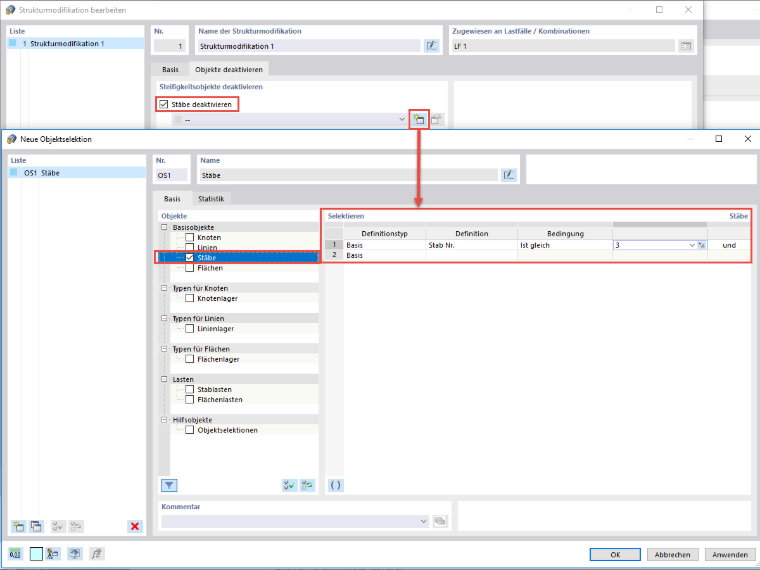Click the red delete X under the Liste panel
The width and height of the screenshot is (760, 570).
click(x=135, y=526)
